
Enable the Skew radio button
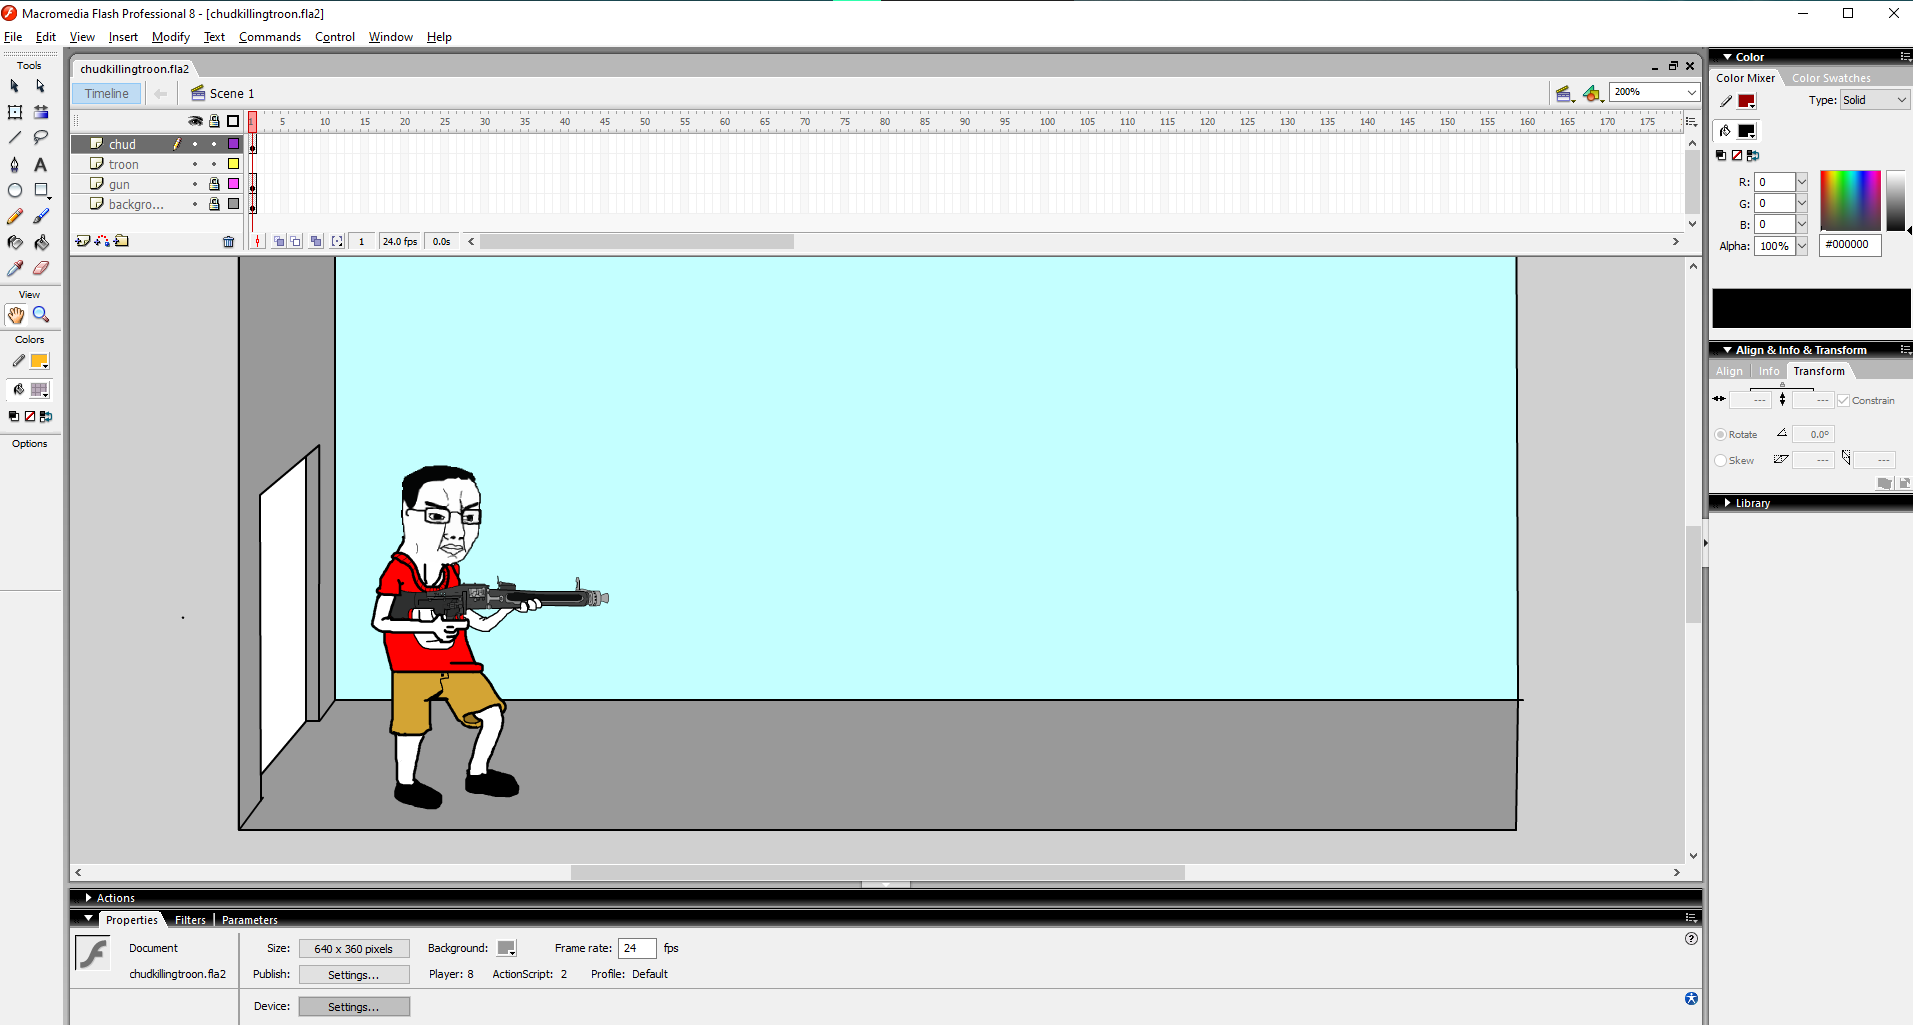point(1721,461)
